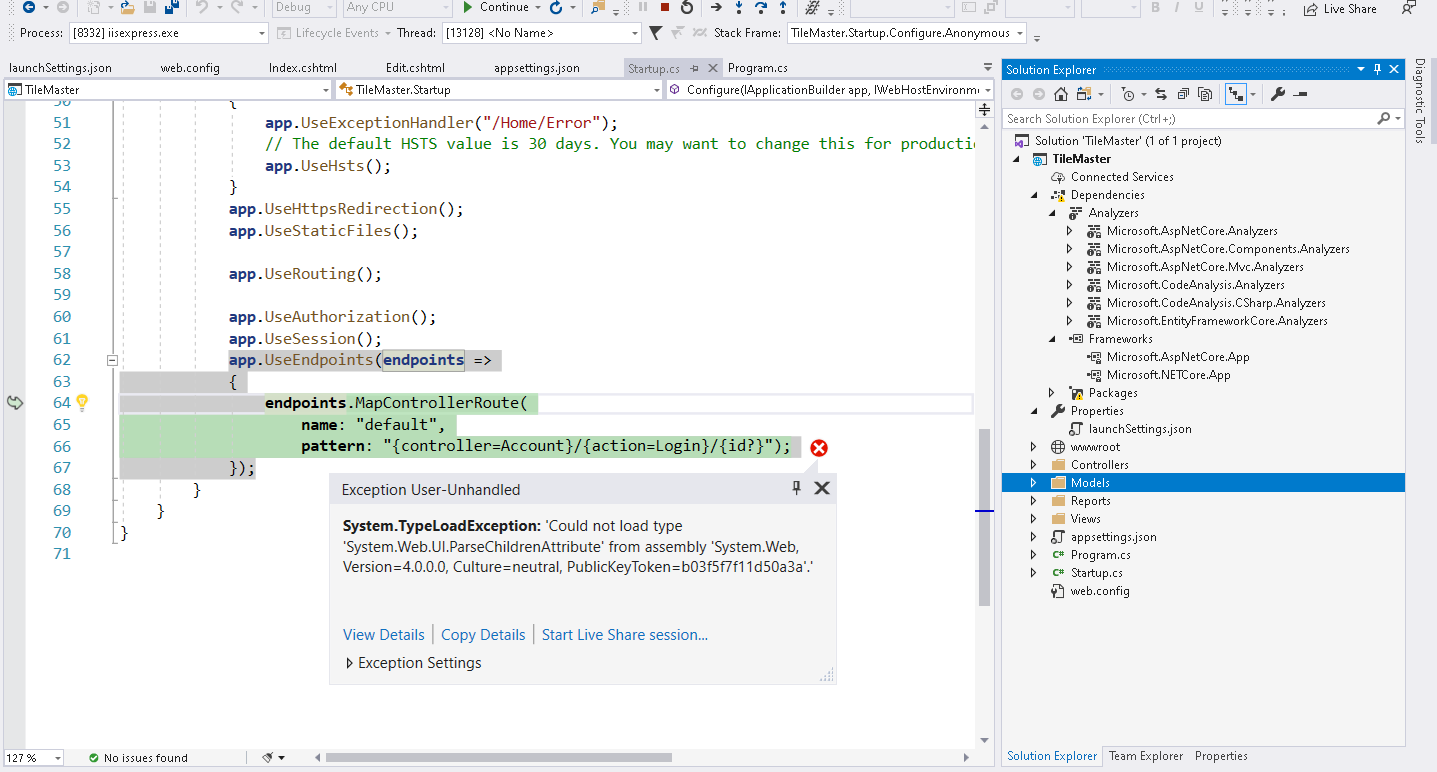Switch to the Program.cs tab
The image size is (1437, 772).
[757, 68]
